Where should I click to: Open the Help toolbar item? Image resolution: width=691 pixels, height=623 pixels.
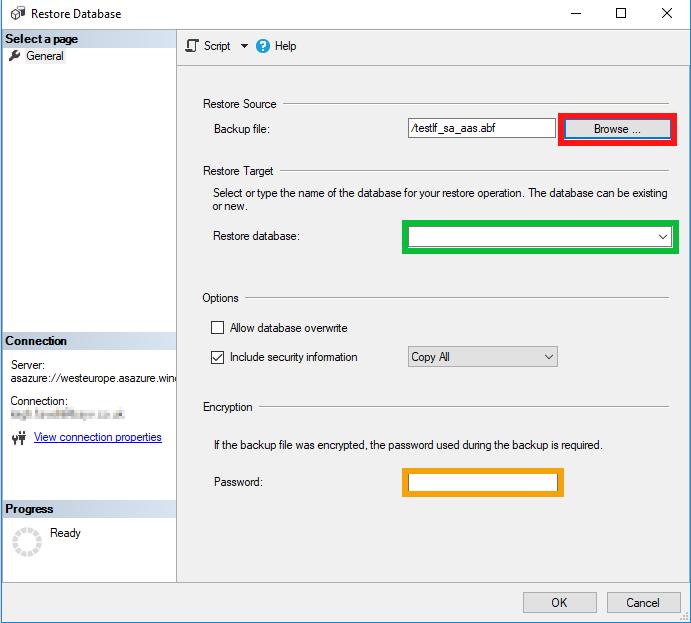[285, 46]
